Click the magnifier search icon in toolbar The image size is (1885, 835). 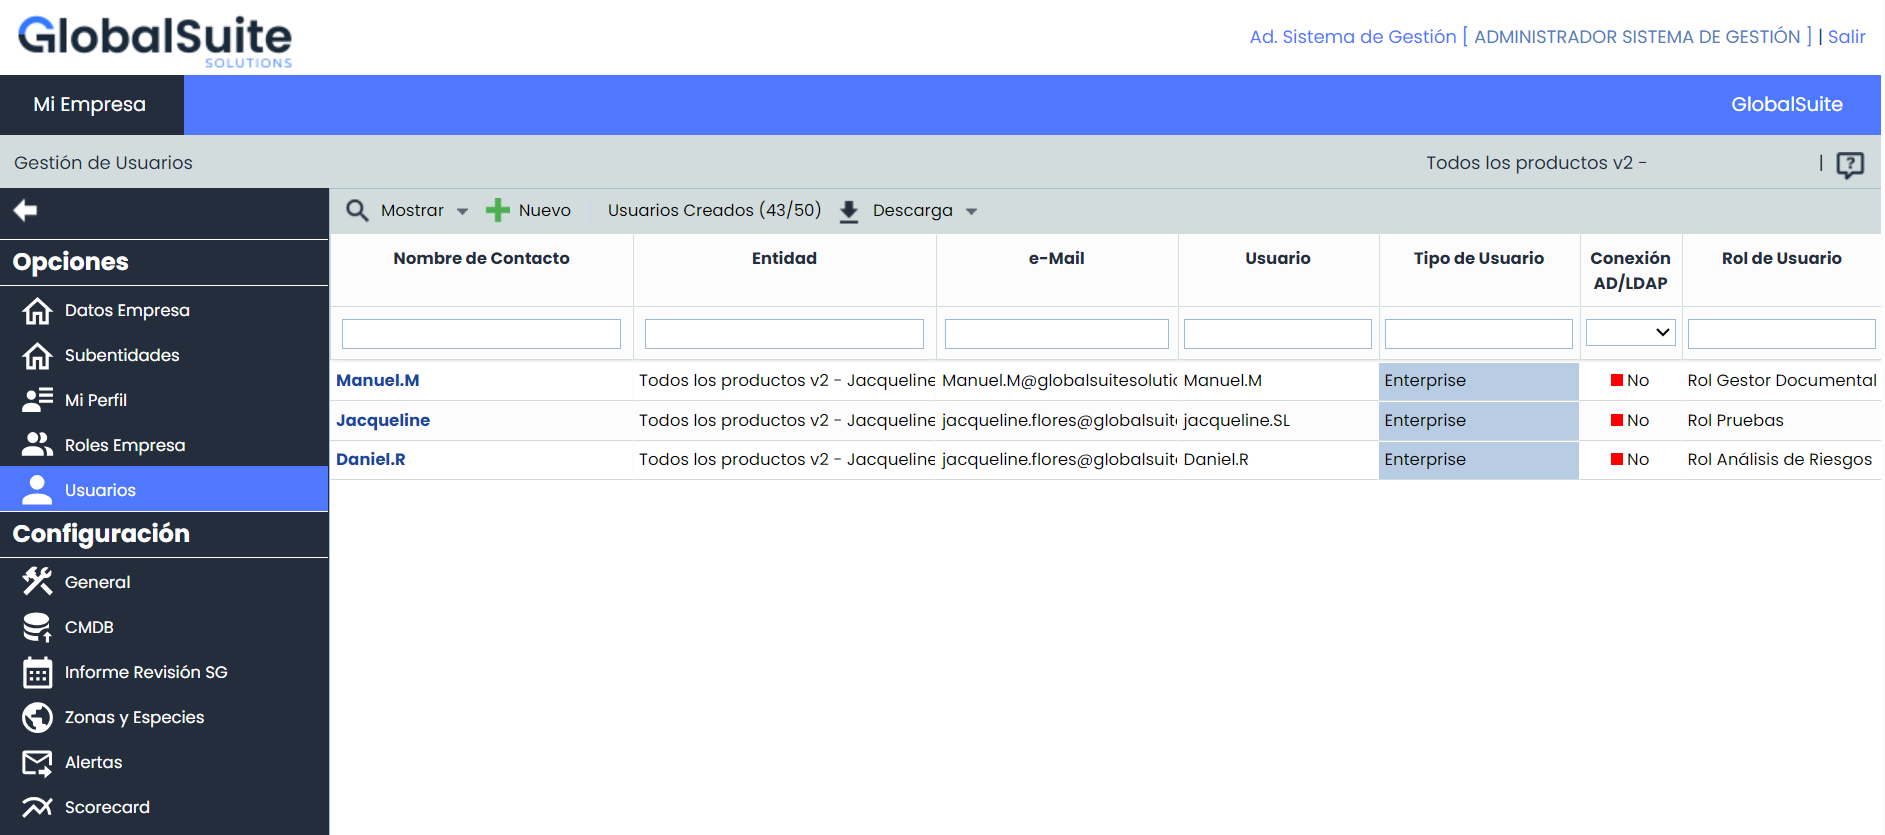click(357, 210)
